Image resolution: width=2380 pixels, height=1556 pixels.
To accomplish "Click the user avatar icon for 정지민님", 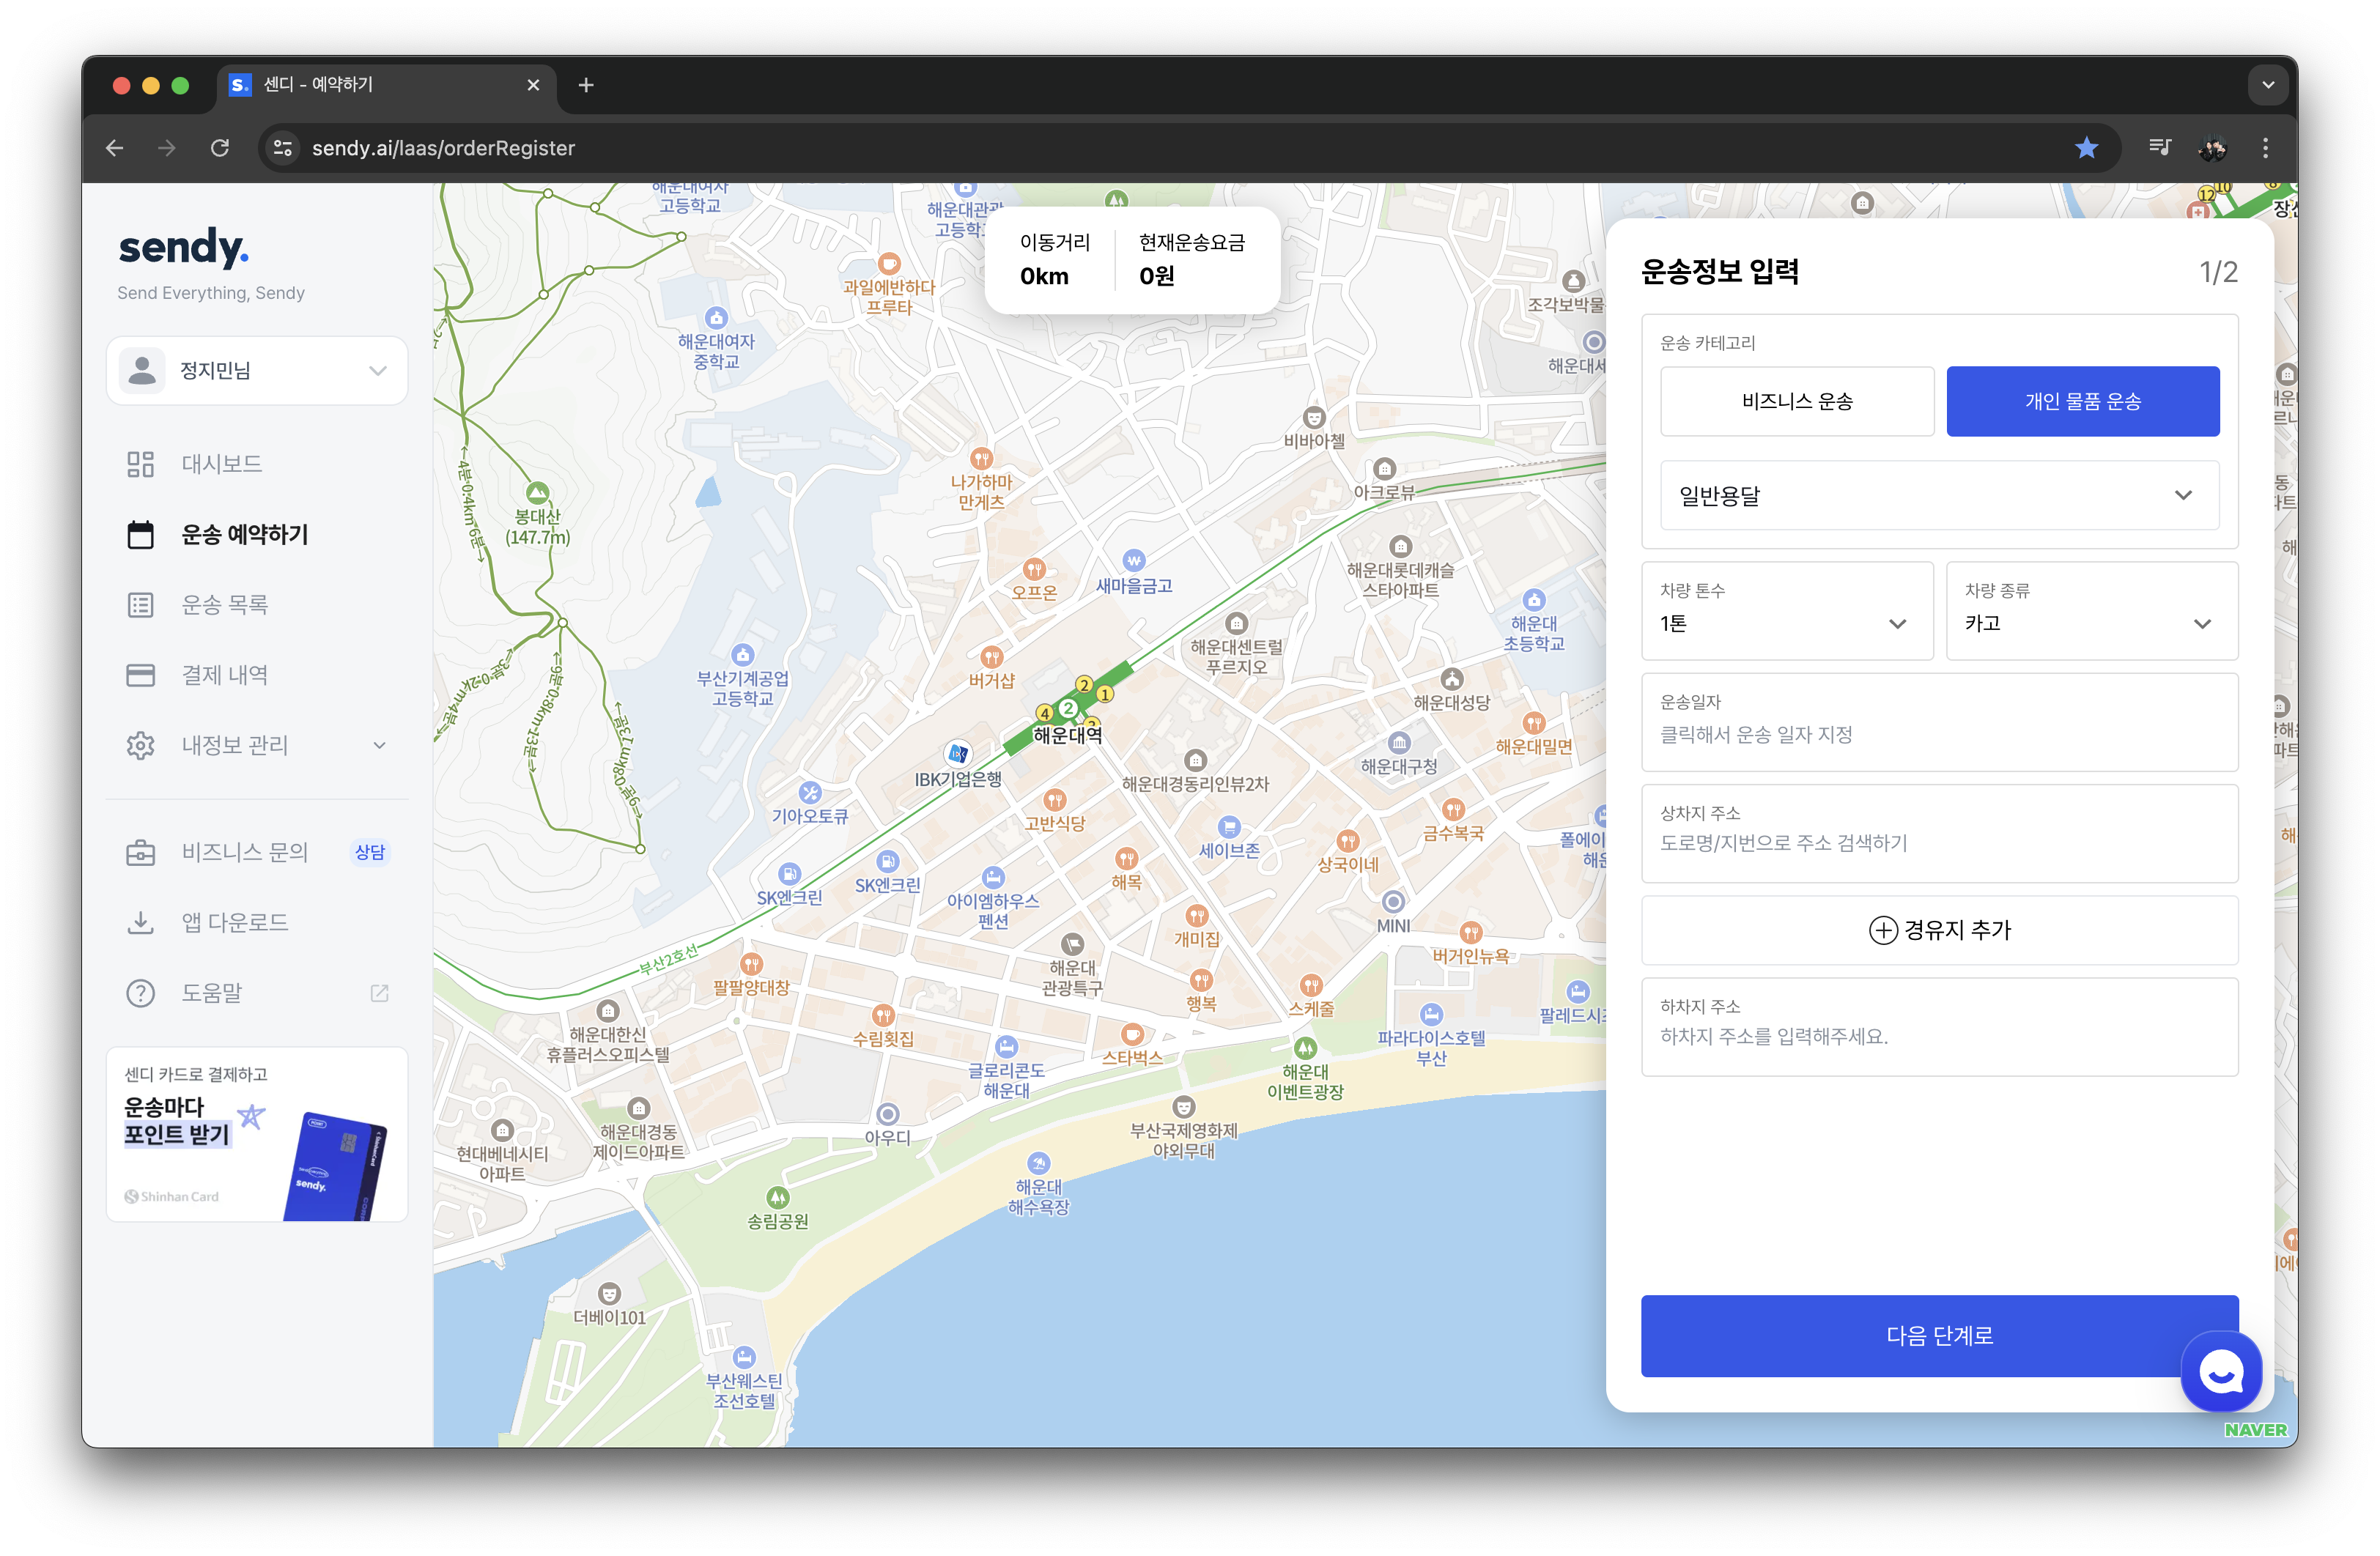I will coord(142,371).
